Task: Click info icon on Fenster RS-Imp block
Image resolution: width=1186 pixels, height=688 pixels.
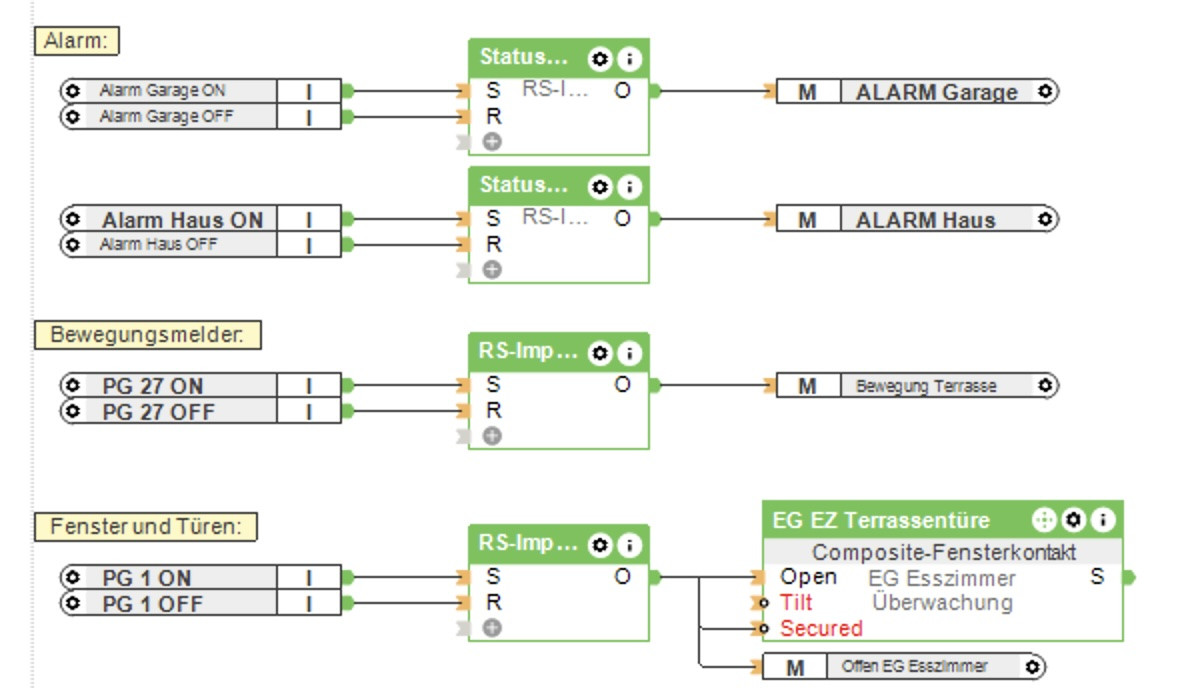Action: (x=629, y=545)
